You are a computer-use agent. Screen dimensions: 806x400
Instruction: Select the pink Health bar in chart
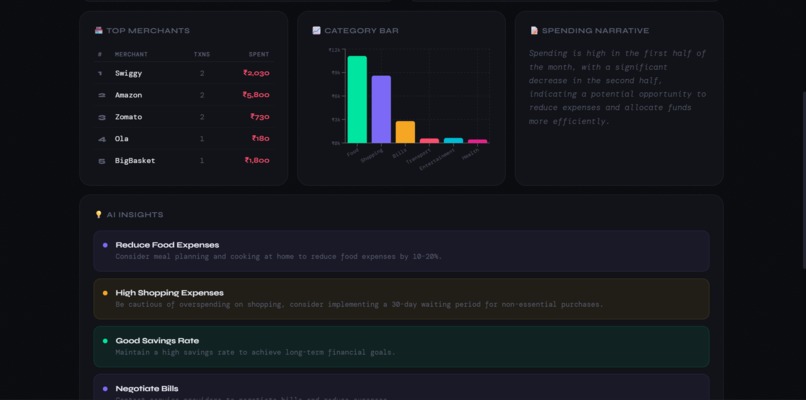(x=478, y=141)
